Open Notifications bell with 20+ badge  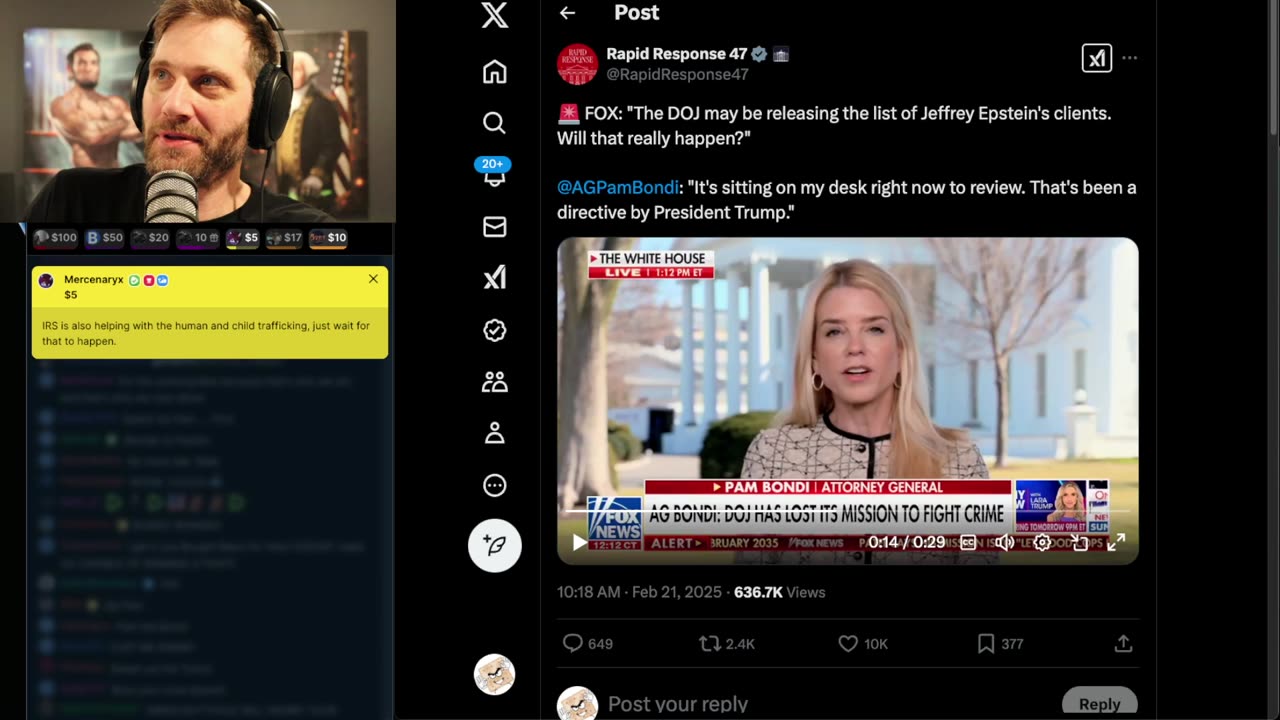pos(494,172)
